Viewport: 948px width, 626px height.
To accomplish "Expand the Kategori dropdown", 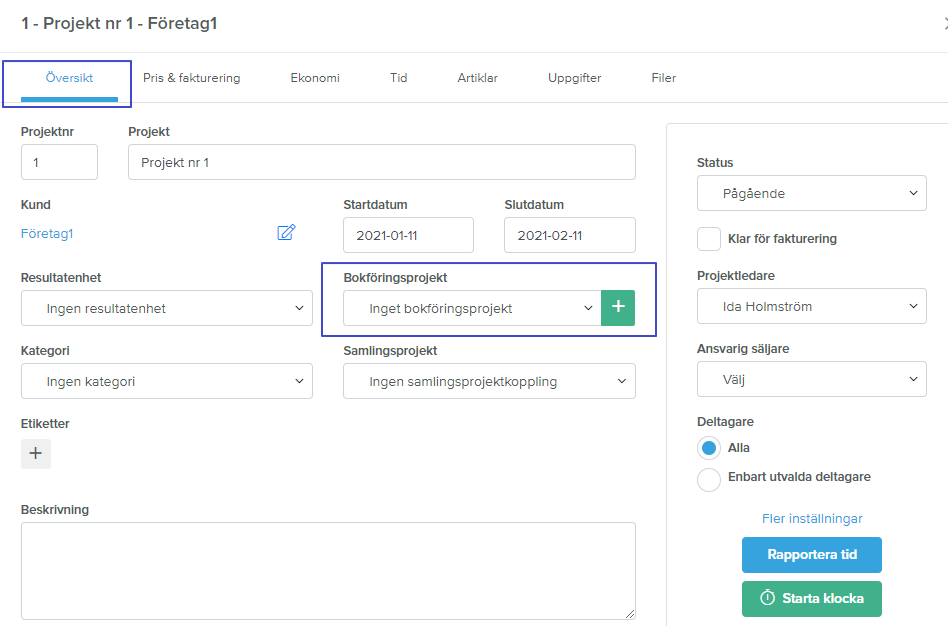I will pyautogui.click(x=167, y=381).
